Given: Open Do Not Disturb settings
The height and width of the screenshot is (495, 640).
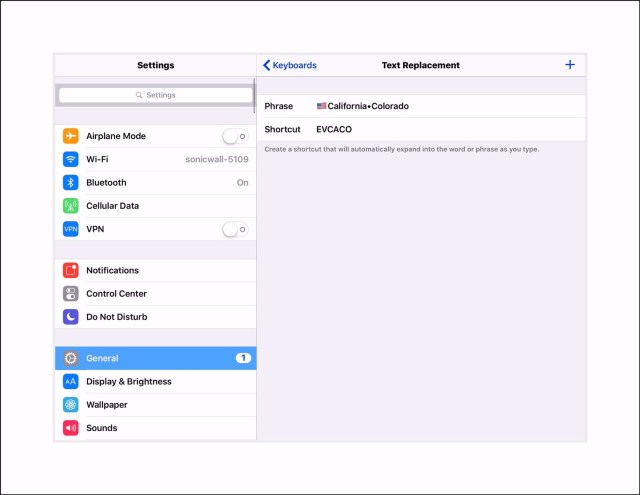Looking at the screenshot, I should [156, 317].
